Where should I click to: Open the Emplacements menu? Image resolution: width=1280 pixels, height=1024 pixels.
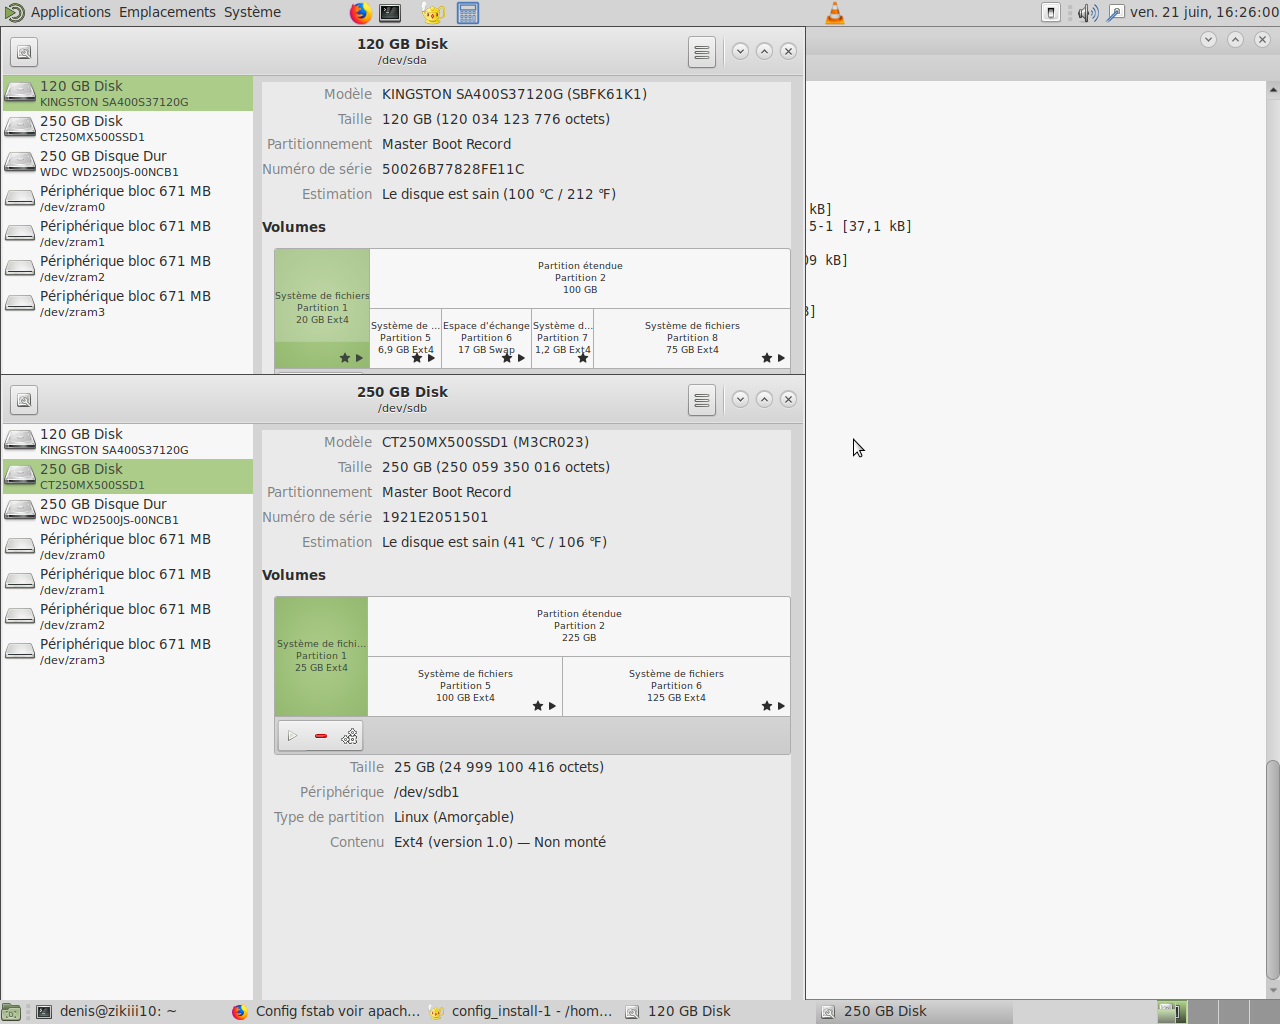click(167, 12)
